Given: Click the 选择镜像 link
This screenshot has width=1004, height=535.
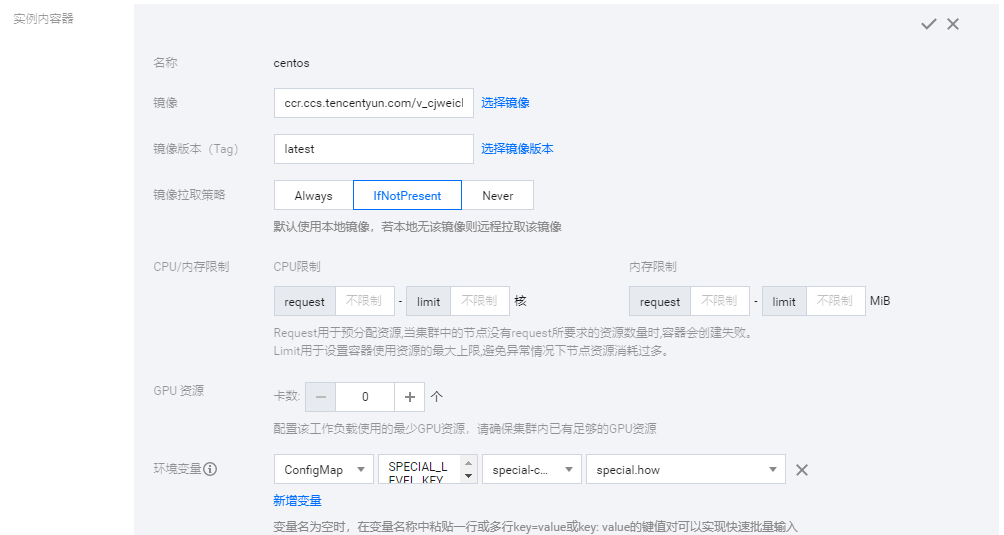Looking at the screenshot, I should coord(505,103).
